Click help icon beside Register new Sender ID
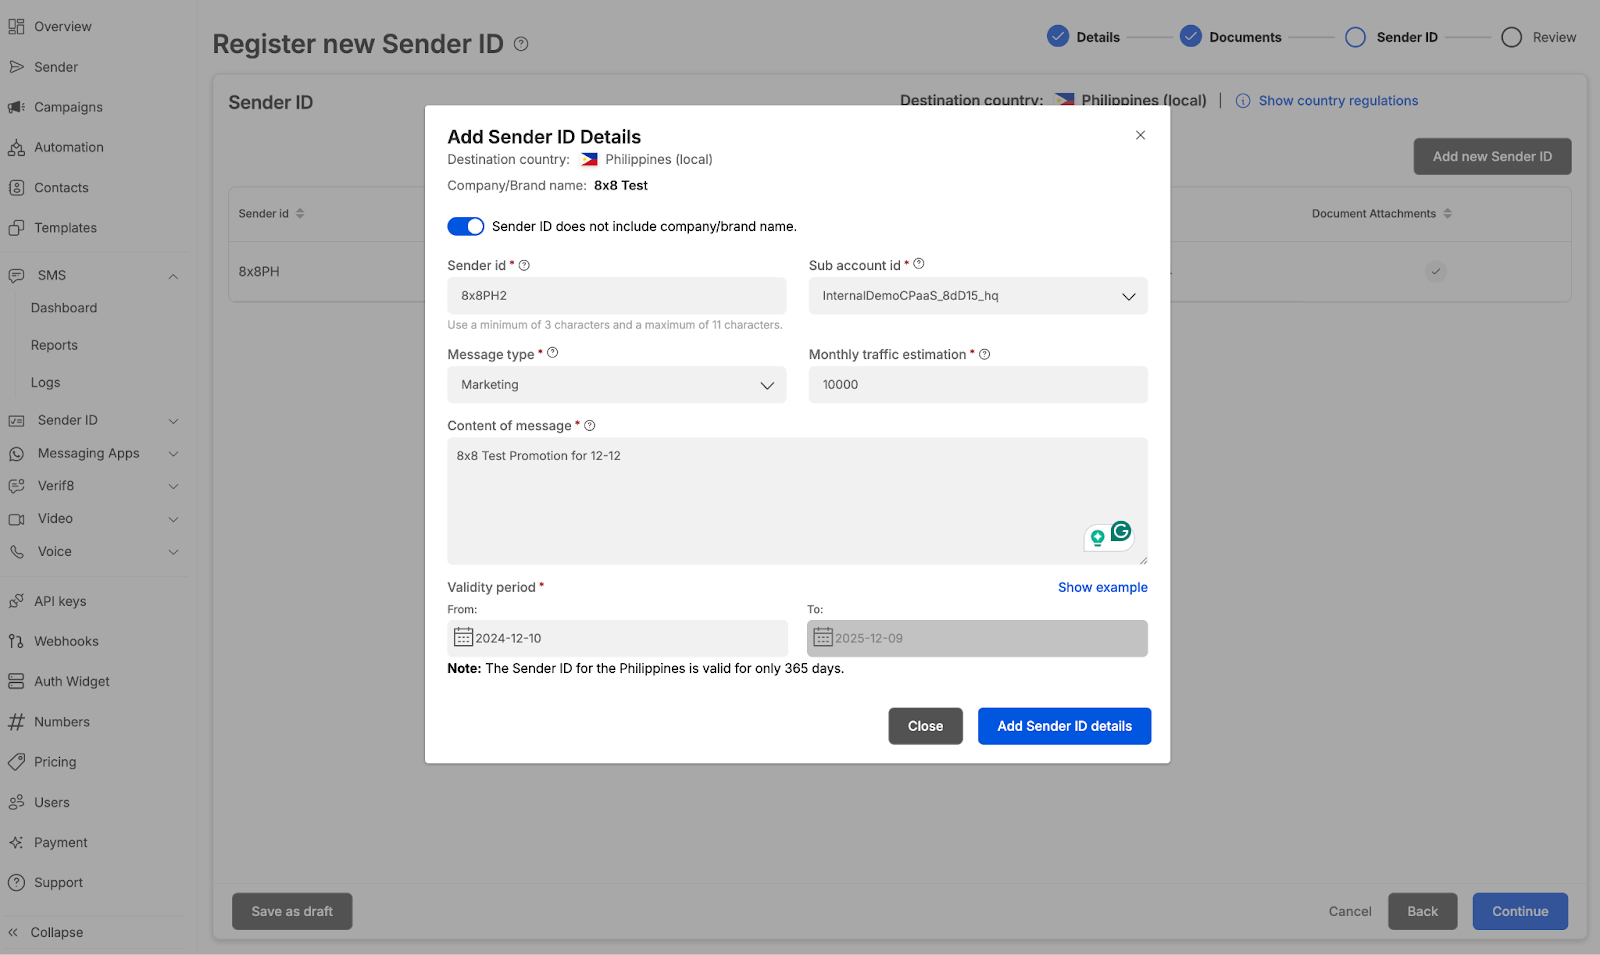Viewport: 1600px width, 955px height. (x=521, y=44)
